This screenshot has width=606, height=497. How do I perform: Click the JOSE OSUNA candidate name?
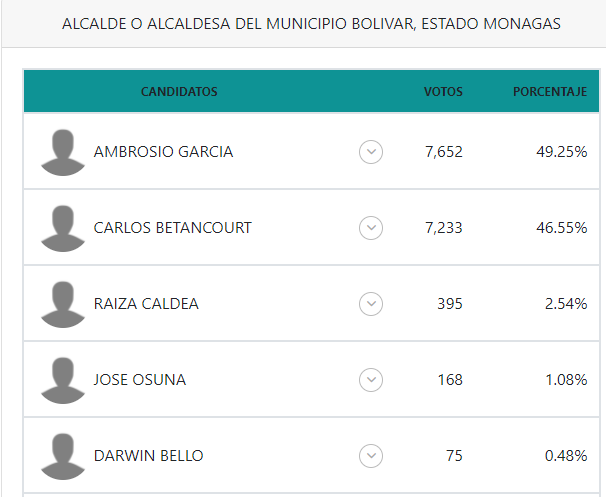(140, 380)
